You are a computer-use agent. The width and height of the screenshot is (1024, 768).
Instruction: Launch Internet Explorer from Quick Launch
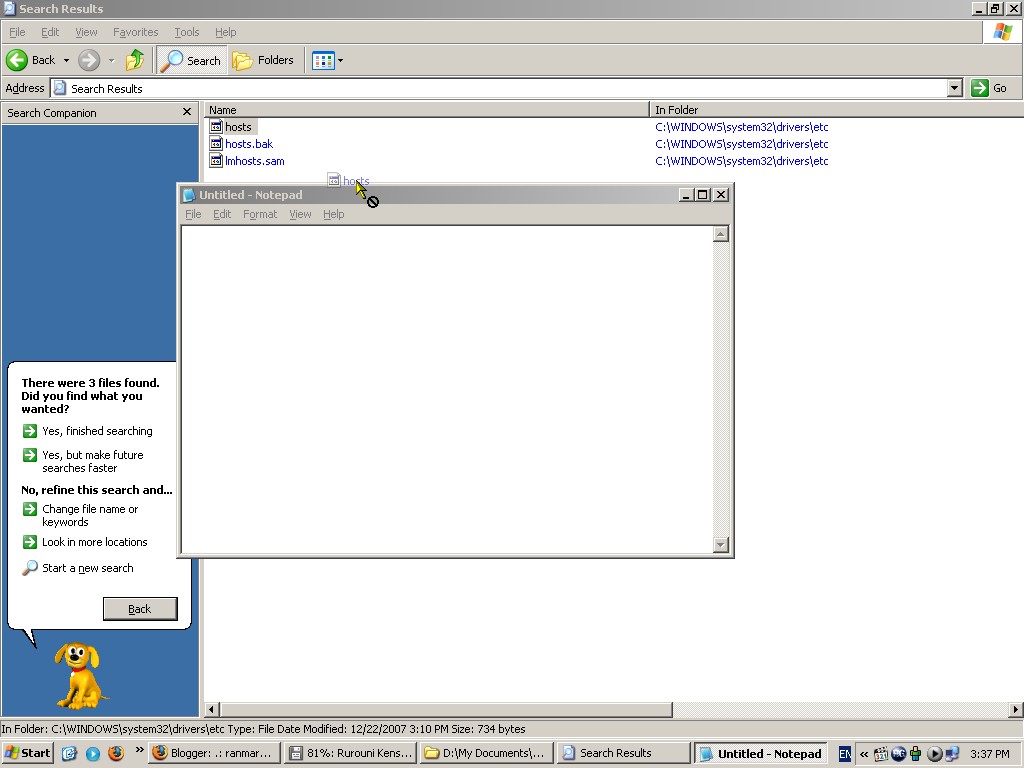[x=69, y=753]
